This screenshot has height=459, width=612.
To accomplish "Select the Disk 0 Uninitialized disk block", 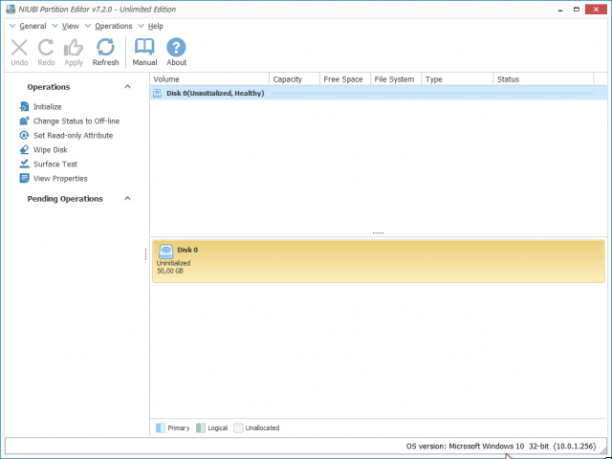I will tap(378, 261).
